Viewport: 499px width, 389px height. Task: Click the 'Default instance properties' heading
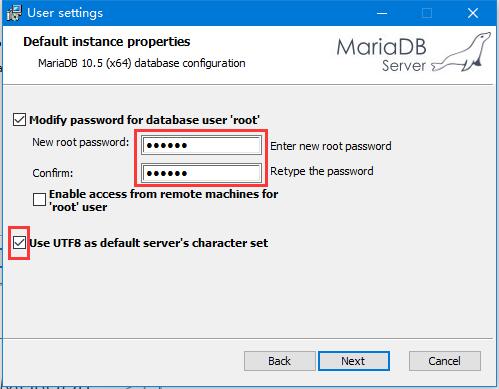[107, 42]
